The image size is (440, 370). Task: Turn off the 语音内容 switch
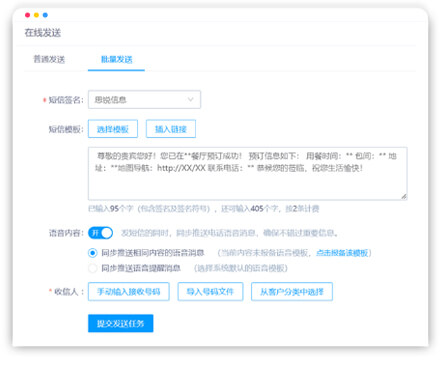(x=100, y=233)
